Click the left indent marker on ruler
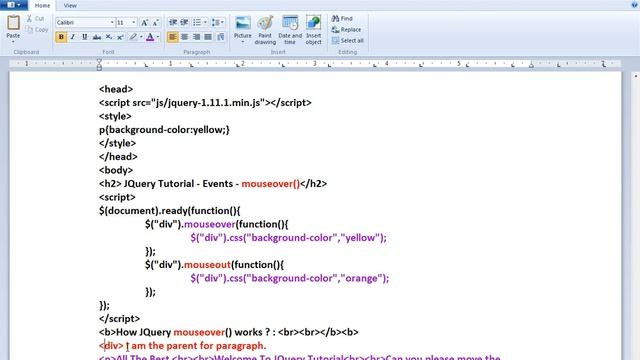This screenshot has width=640, height=360. [99, 64]
